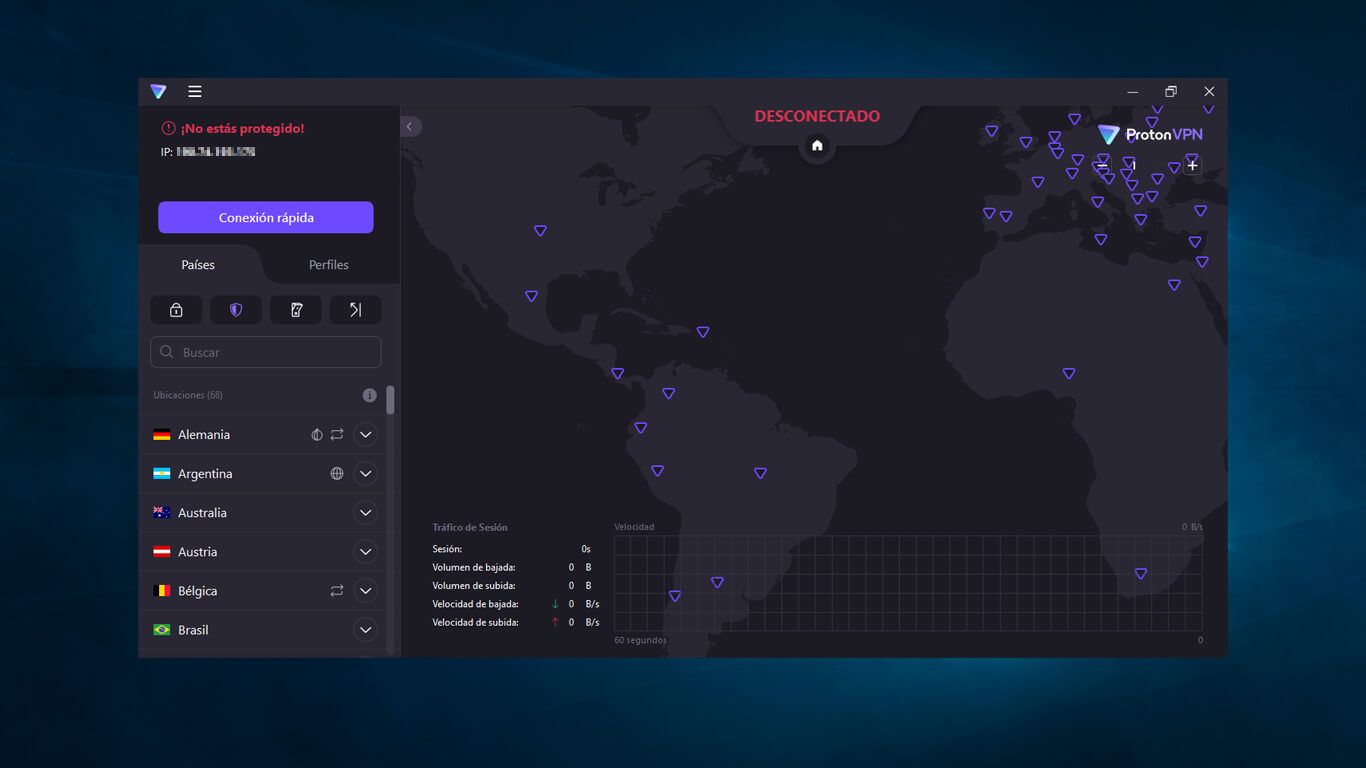Expand the Alemania server list
Viewport: 1366px width, 768px height.
pos(366,435)
